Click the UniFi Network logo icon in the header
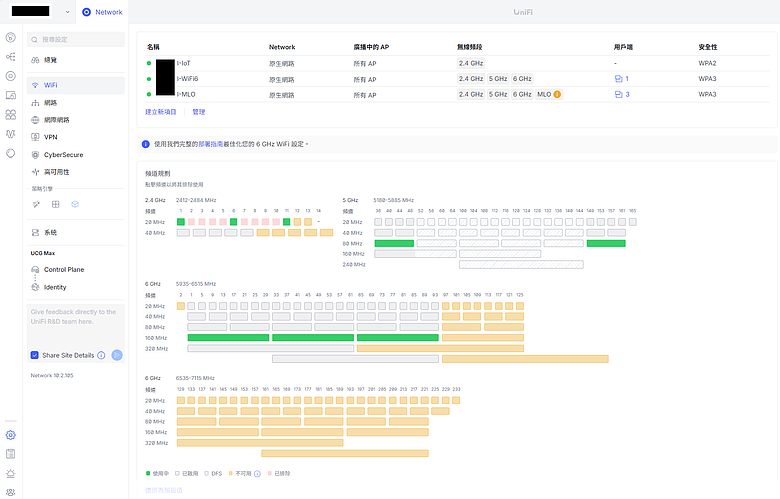This screenshot has height=499, width=780. pyautogui.click(x=87, y=12)
